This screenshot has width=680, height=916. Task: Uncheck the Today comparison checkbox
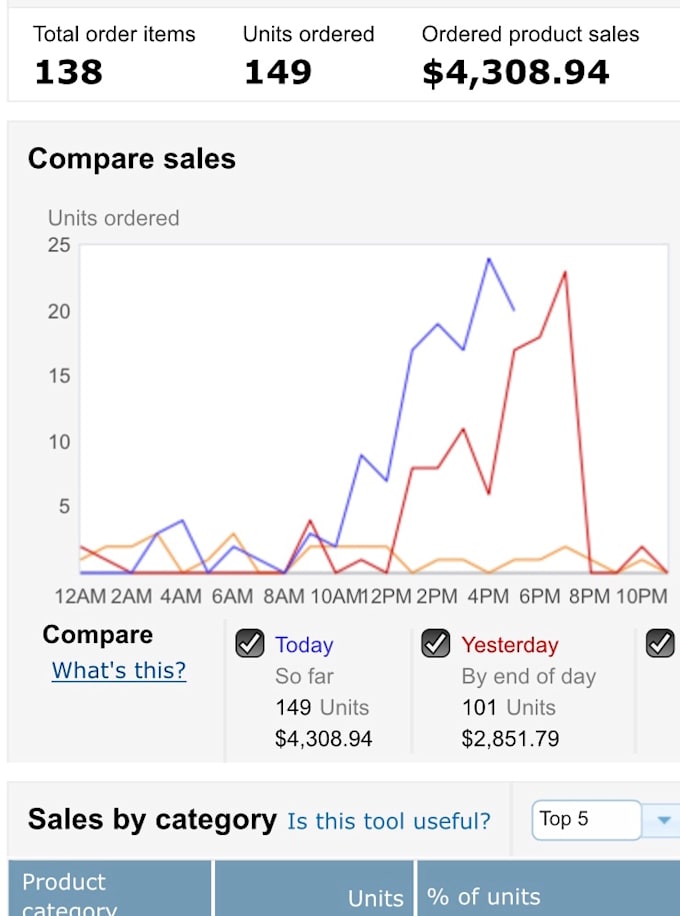(250, 644)
